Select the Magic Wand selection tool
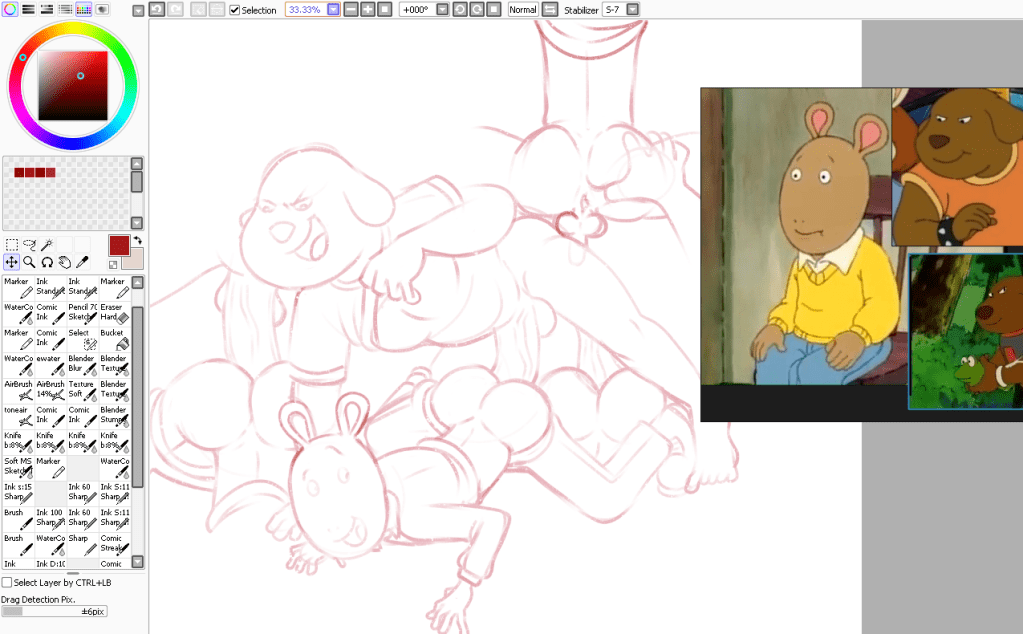 46,243
